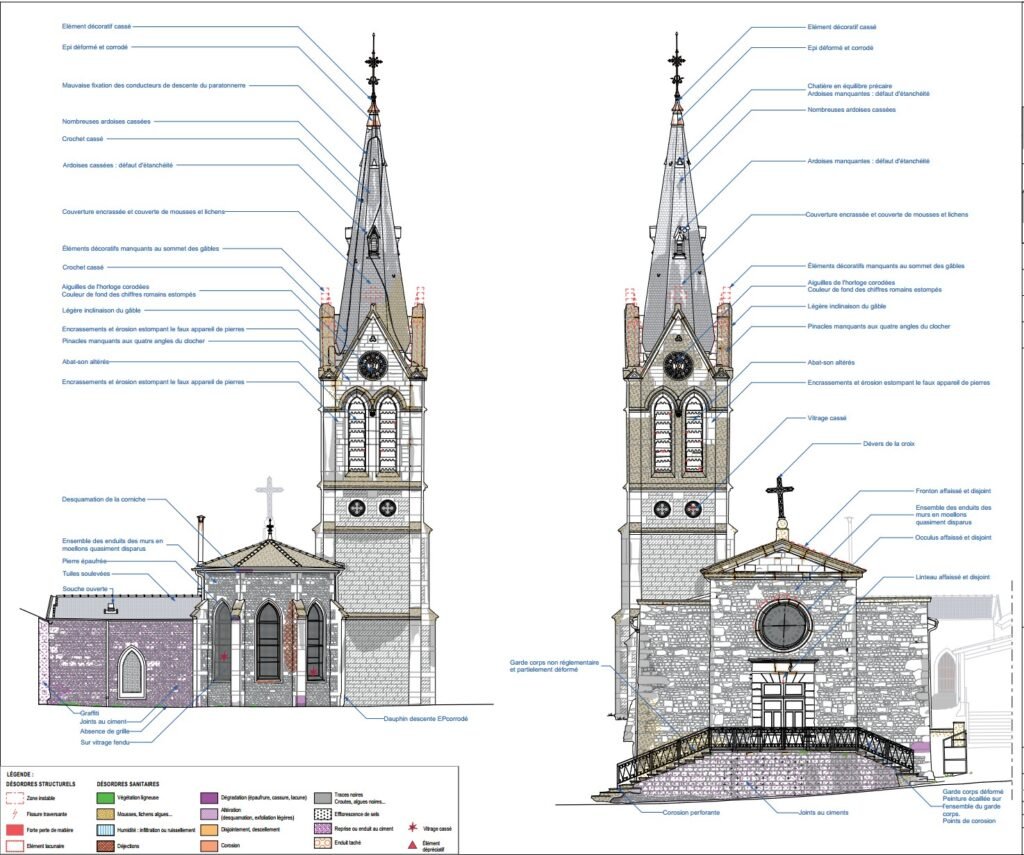
Task: Click the red star Vitrage cassé legend symbol
Action: click(413, 828)
